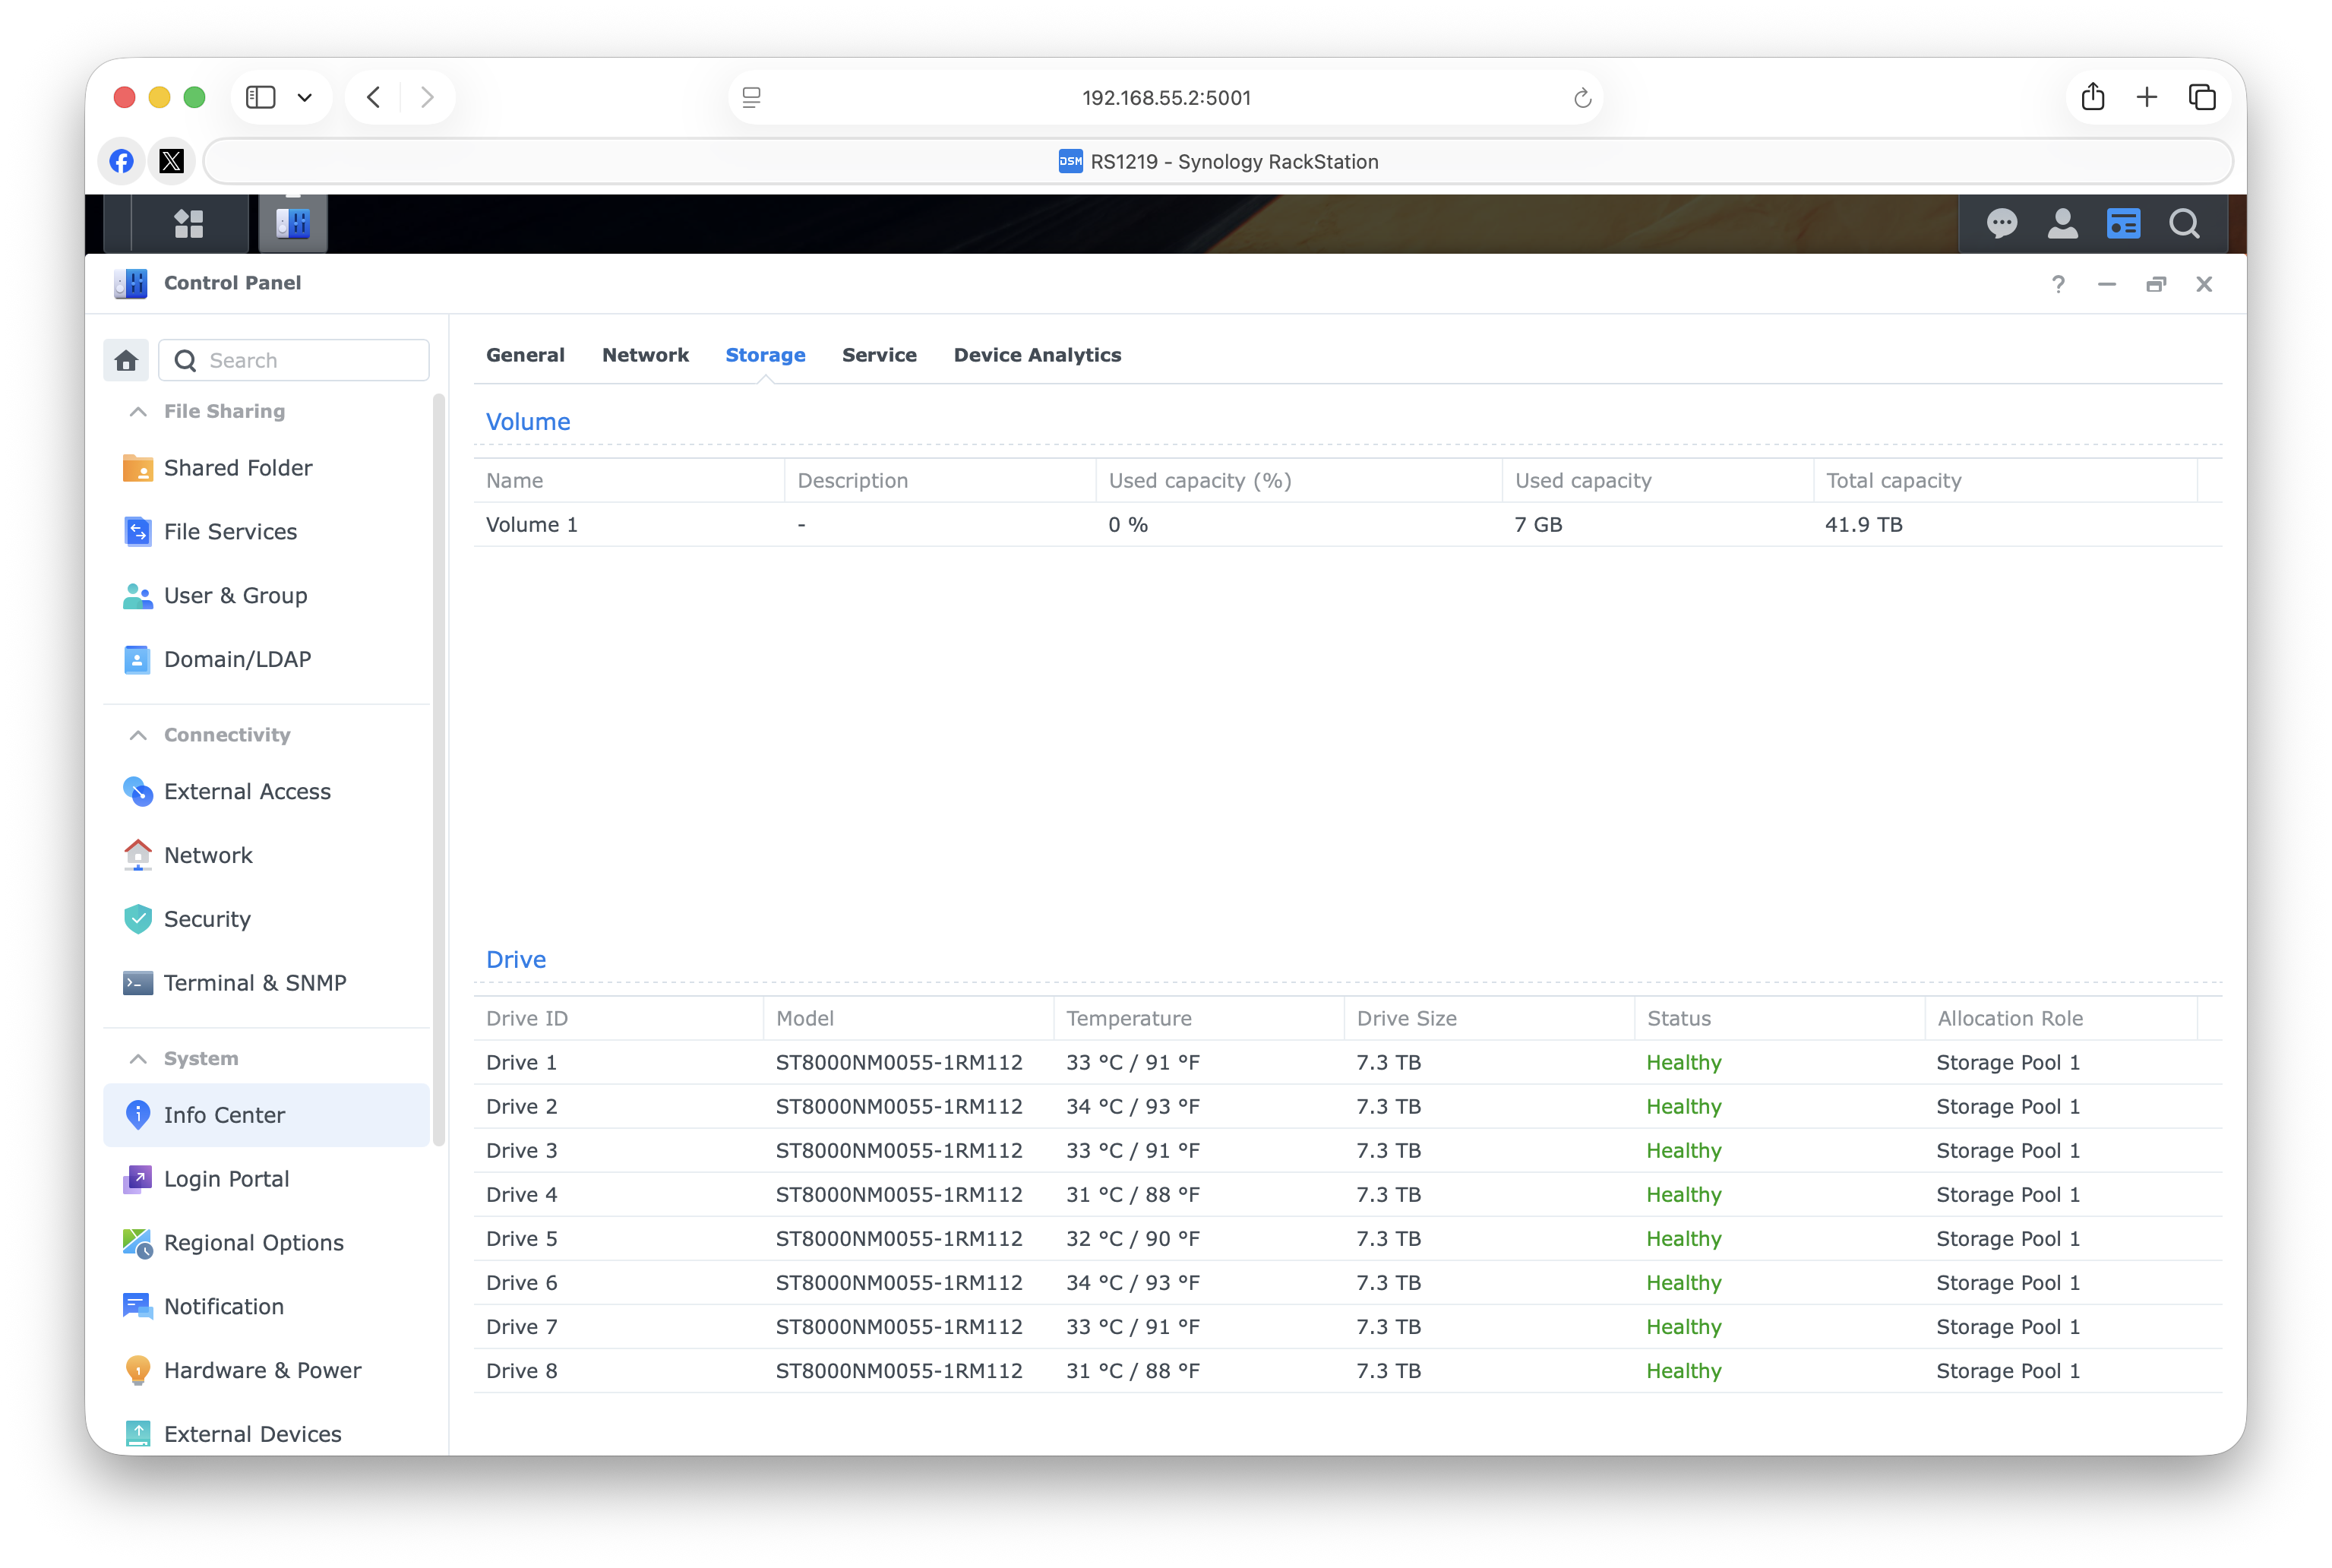Open Shared Folder settings

tap(266, 468)
